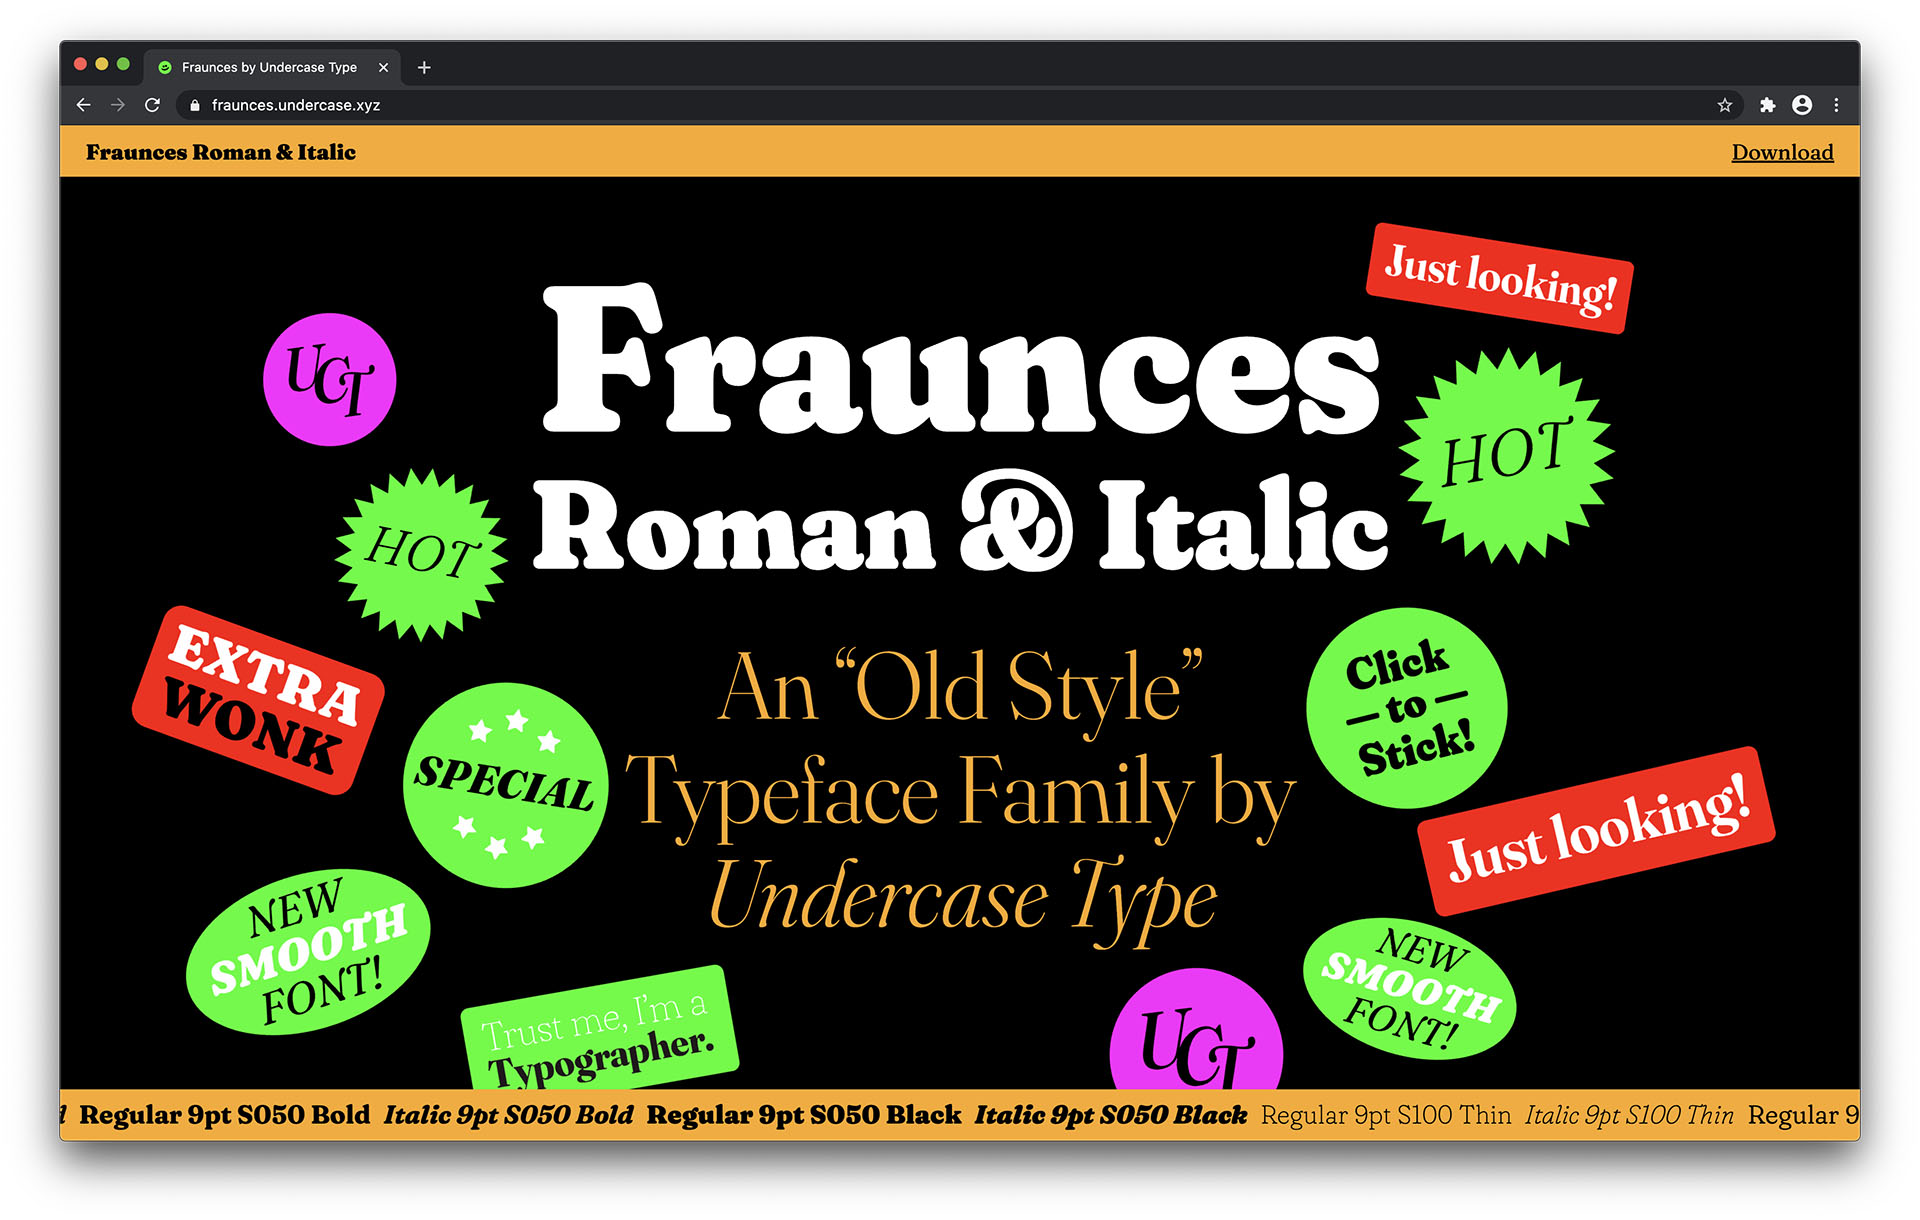Click Italic 9pt S100 Thin in ticker
The image size is (1920, 1220).
pyautogui.click(x=1629, y=1115)
